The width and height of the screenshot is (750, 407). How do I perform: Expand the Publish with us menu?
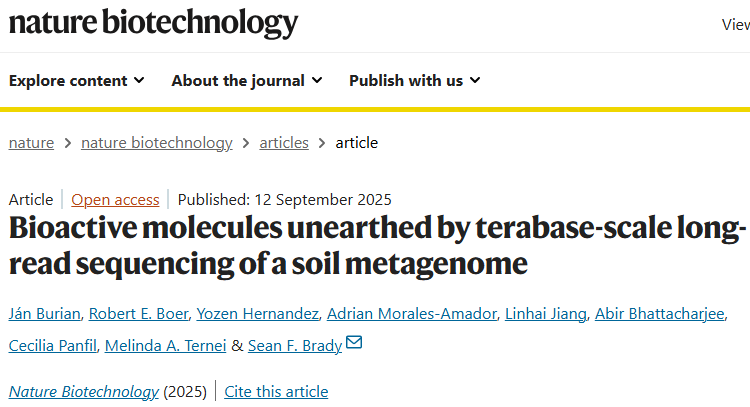(x=414, y=80)
